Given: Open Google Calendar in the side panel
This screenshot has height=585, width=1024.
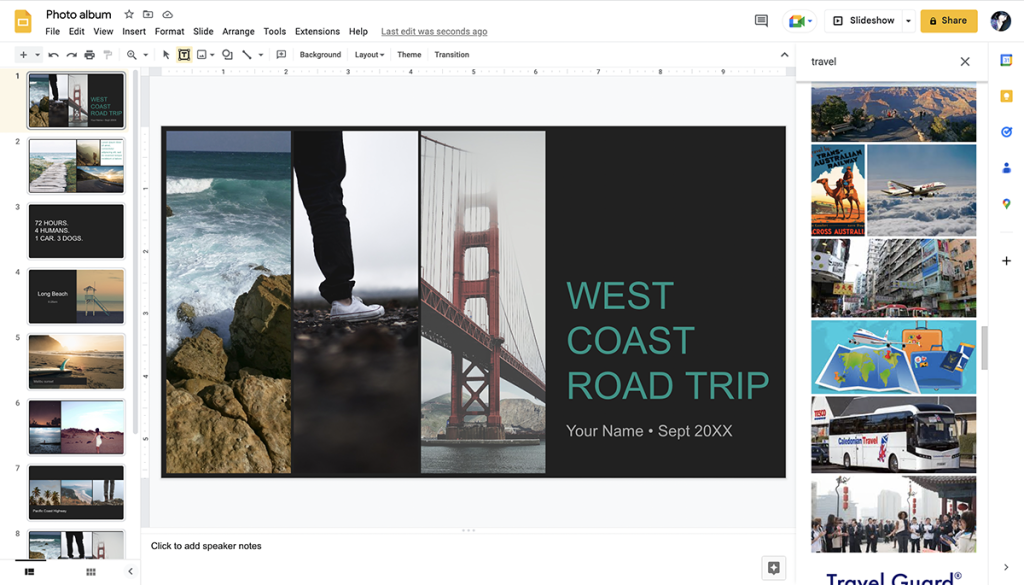Looking at the screenshot, I should point(1006,61).
